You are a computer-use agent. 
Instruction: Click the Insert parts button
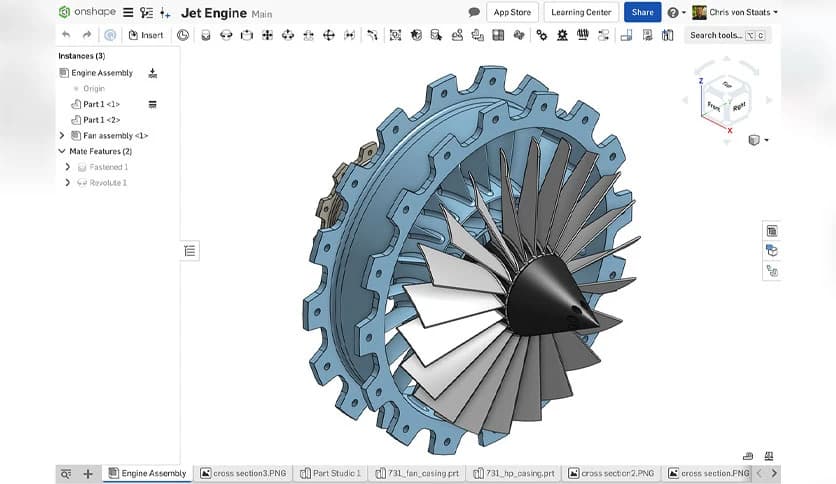146,35
